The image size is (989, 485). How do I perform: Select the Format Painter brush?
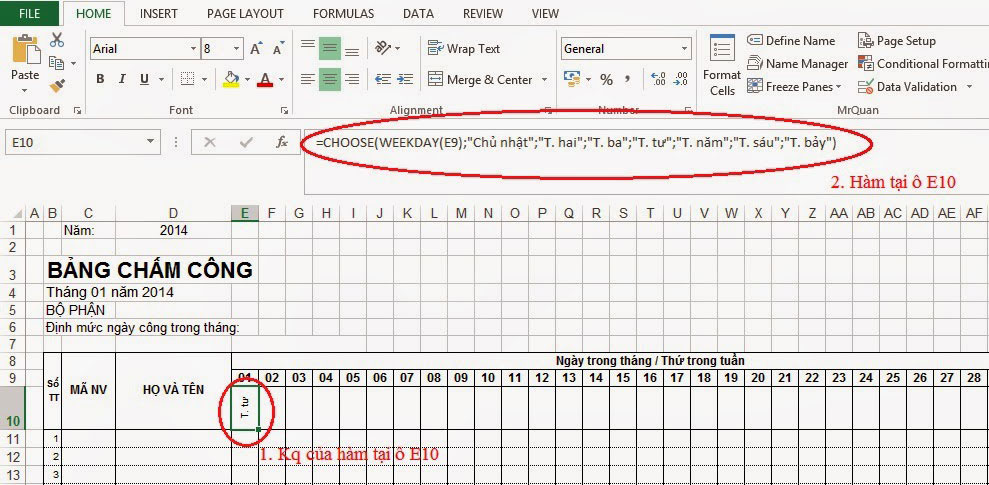(x=57, y=85)
